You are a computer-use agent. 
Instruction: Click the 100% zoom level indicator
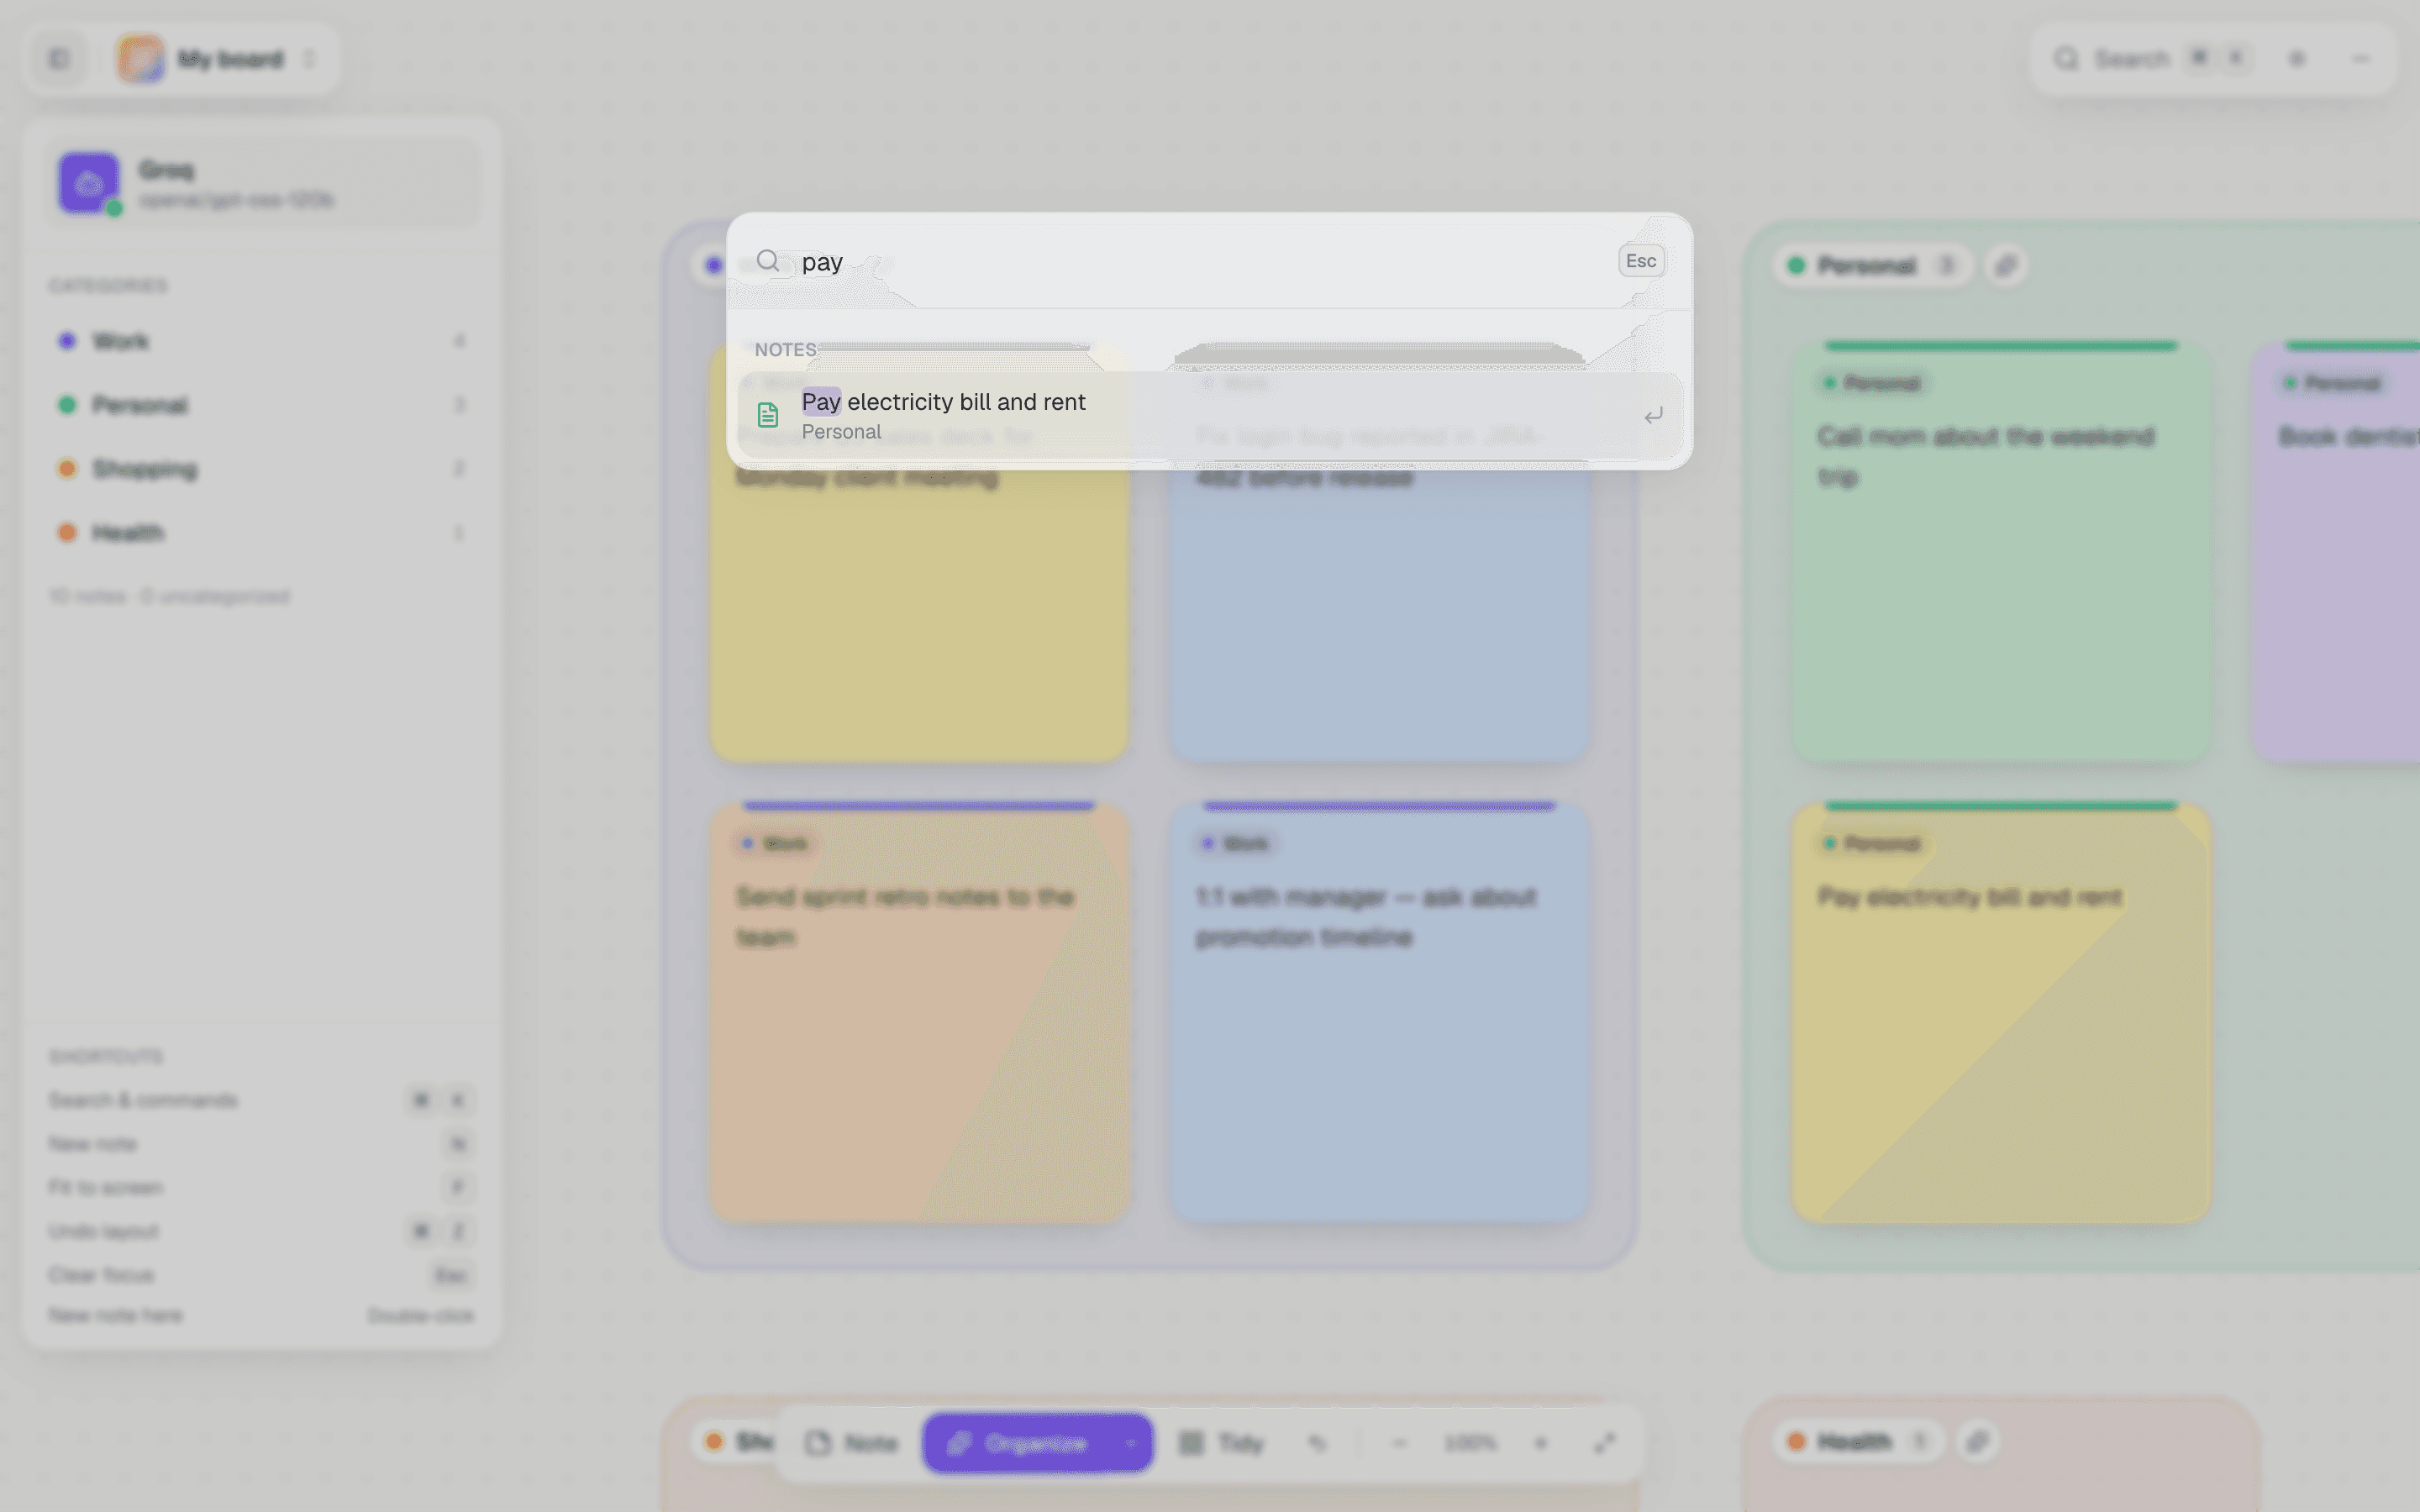tap(1470, 1443)
